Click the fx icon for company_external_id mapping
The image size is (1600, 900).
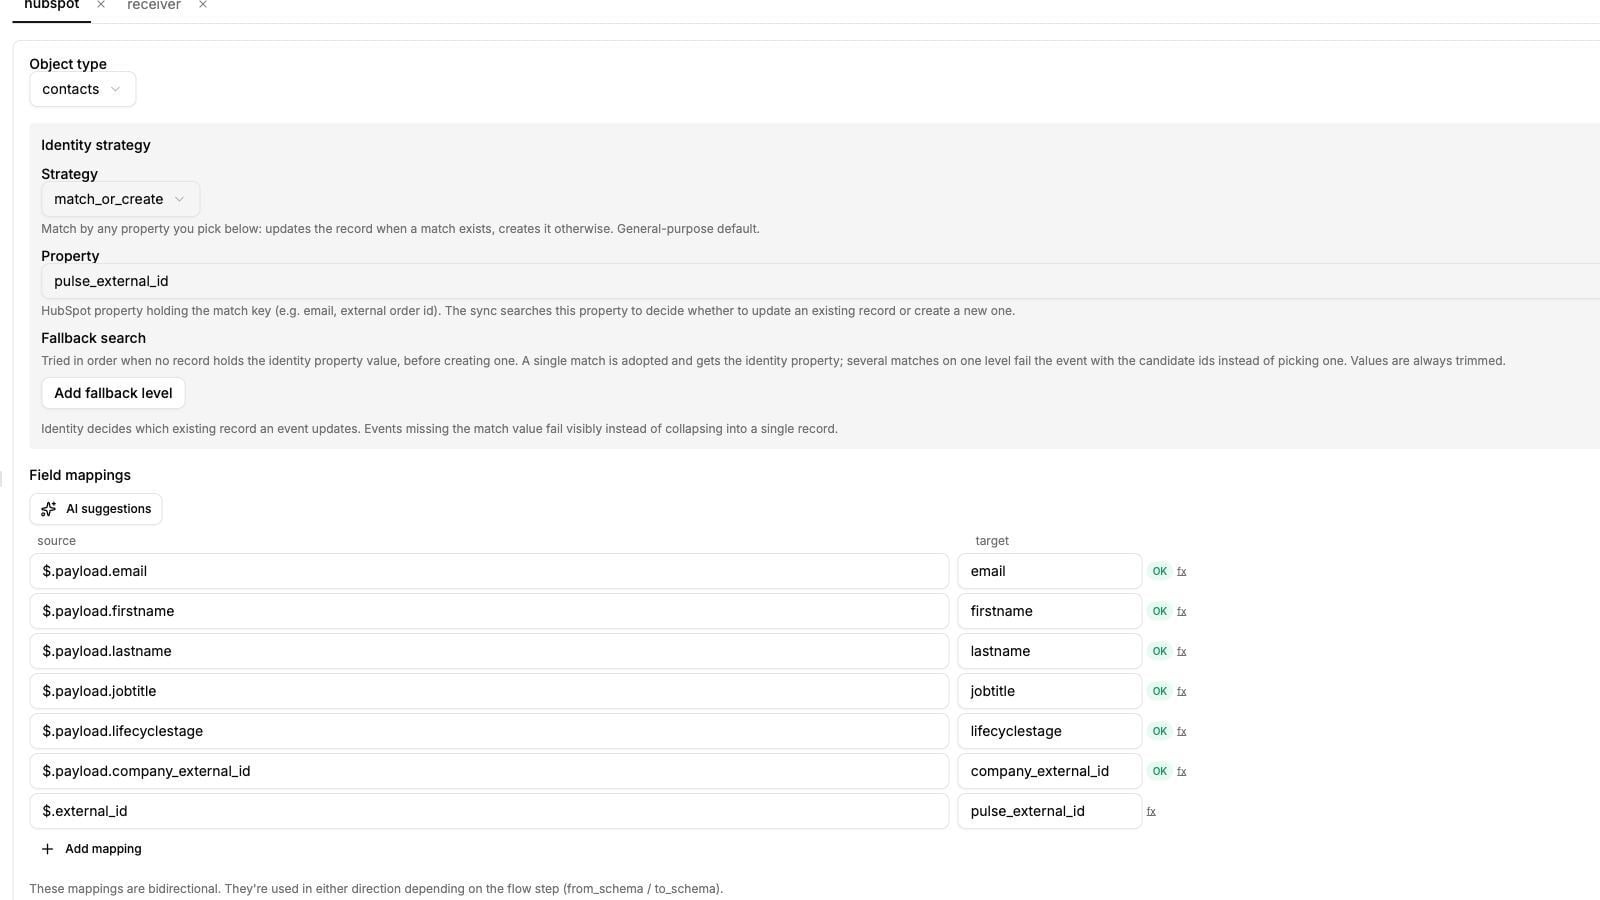(x=1182, y=771)
